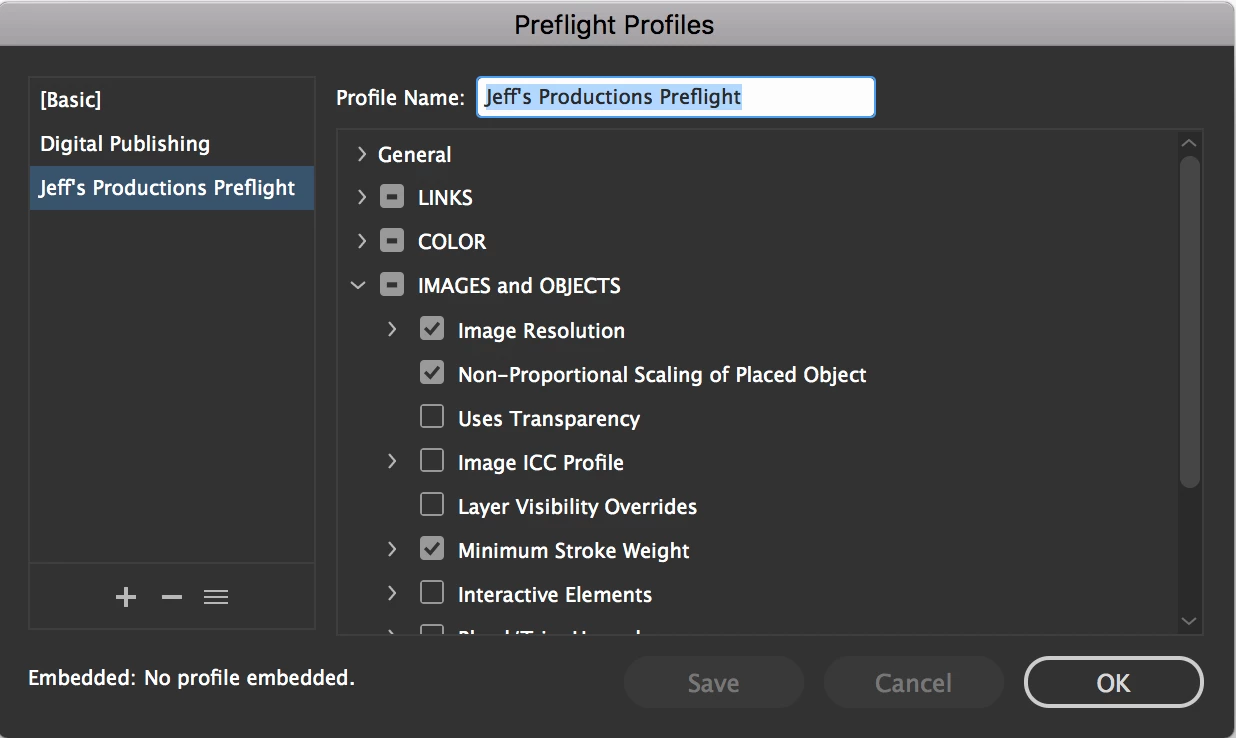
Task: Click the COLOR category mixed-state box icon
Action: [x=392, y=241]
